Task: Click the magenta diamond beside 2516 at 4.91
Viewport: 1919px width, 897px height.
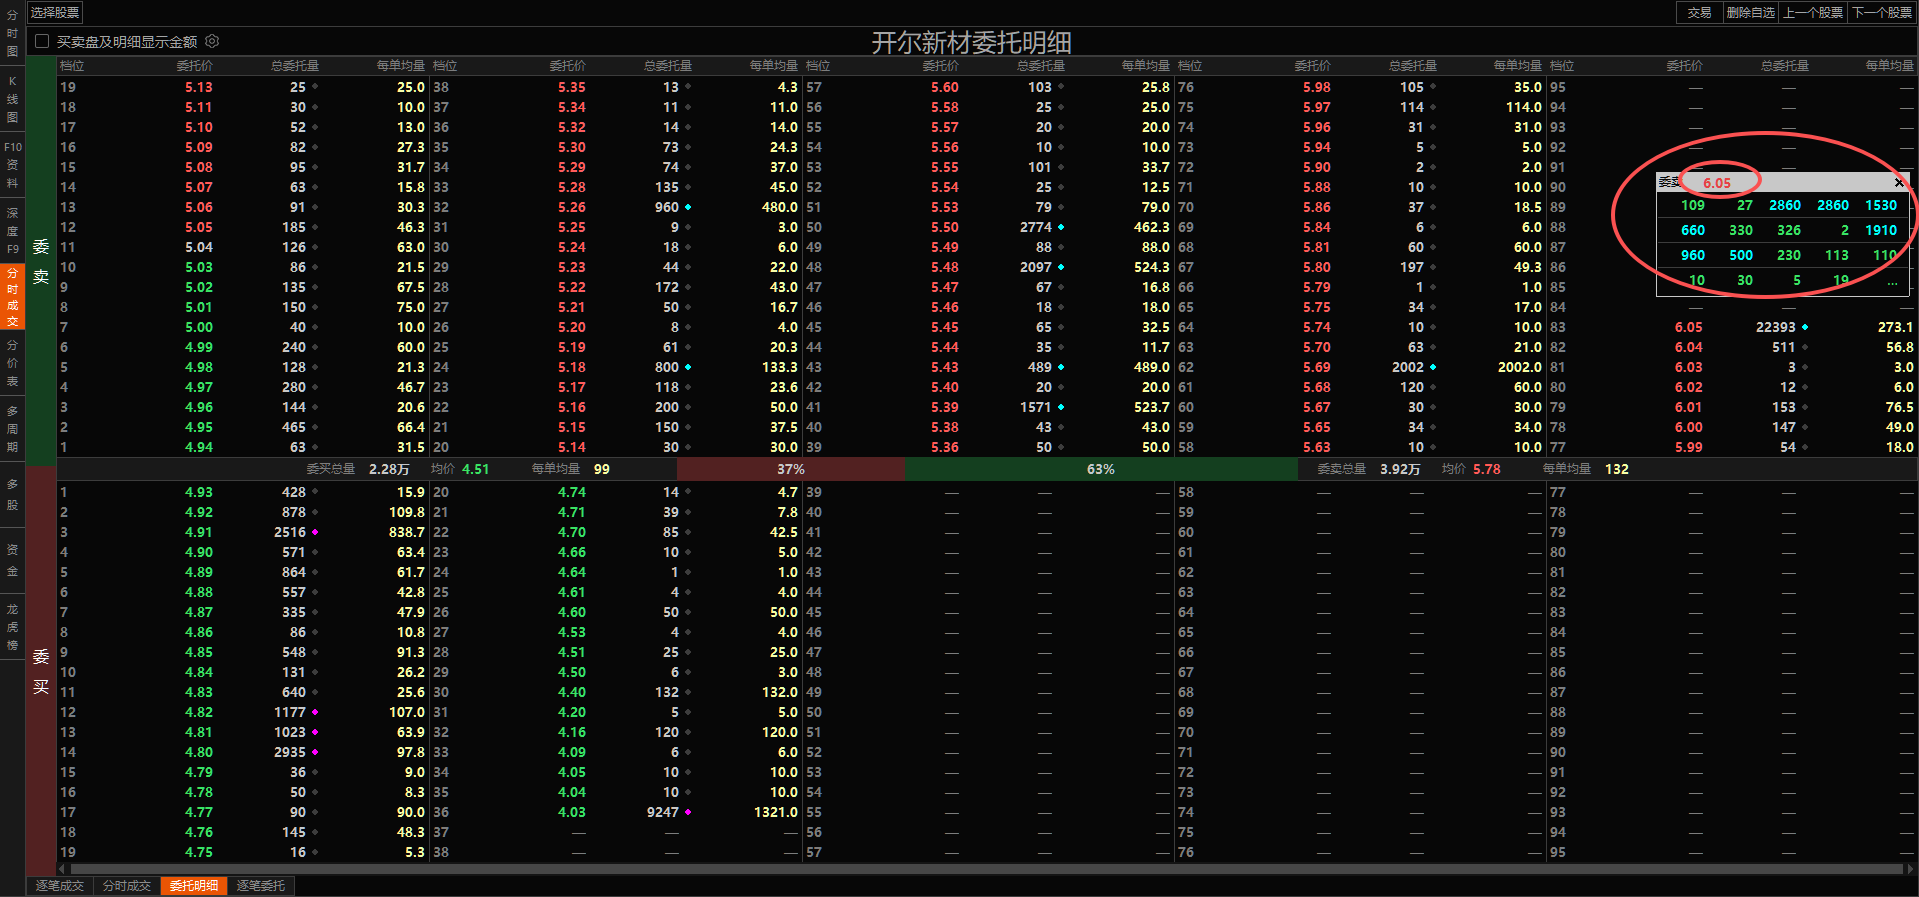Action: pyautogui.click(x=315, y=532)
